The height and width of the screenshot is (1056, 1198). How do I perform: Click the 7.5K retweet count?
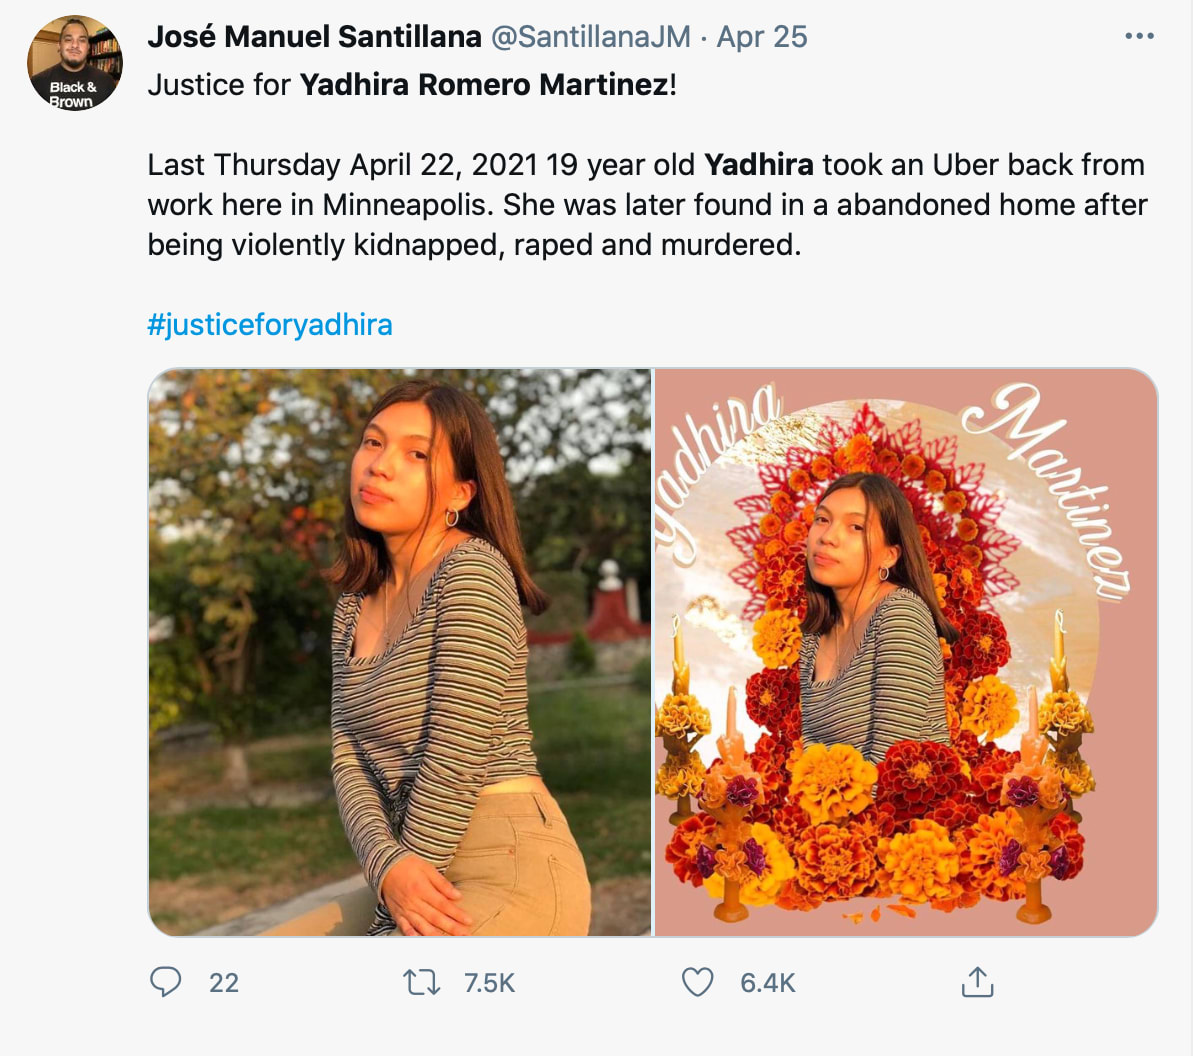[489, 984]
